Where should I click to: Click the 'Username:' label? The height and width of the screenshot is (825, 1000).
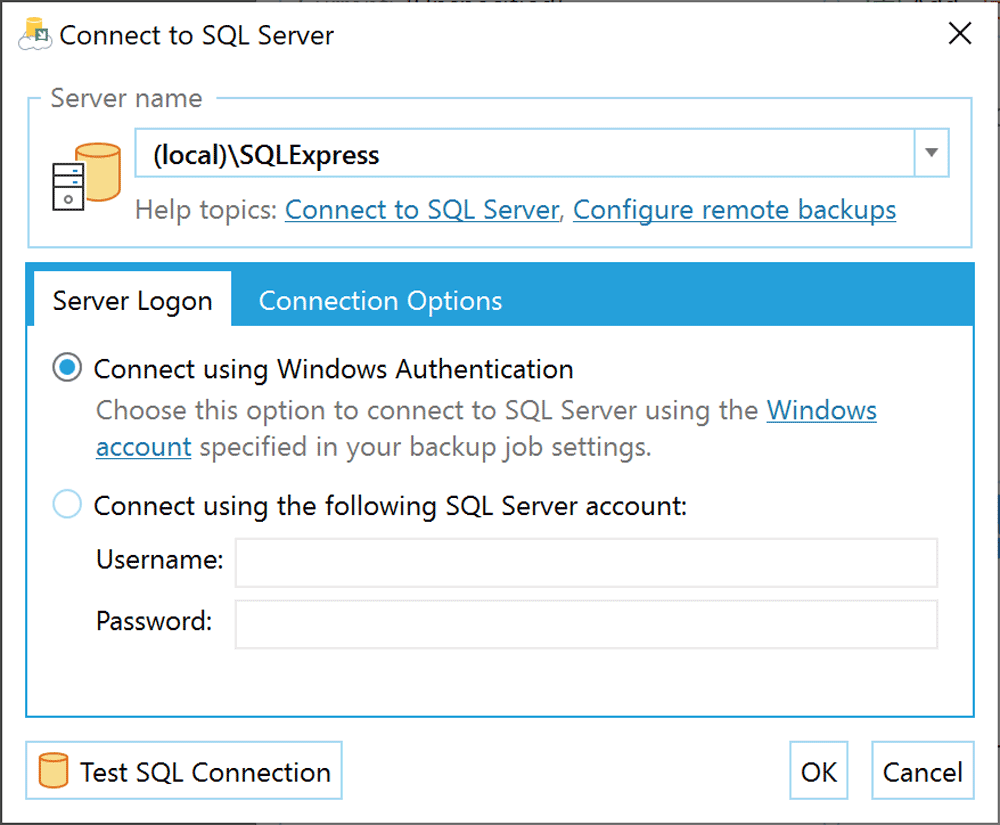click(x=160, y=559)
